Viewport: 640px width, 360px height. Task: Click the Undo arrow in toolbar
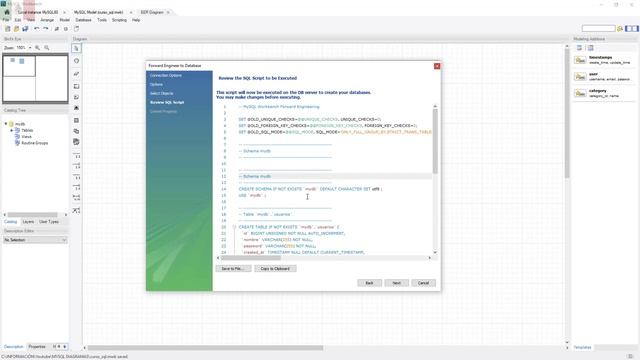(37, 29)
